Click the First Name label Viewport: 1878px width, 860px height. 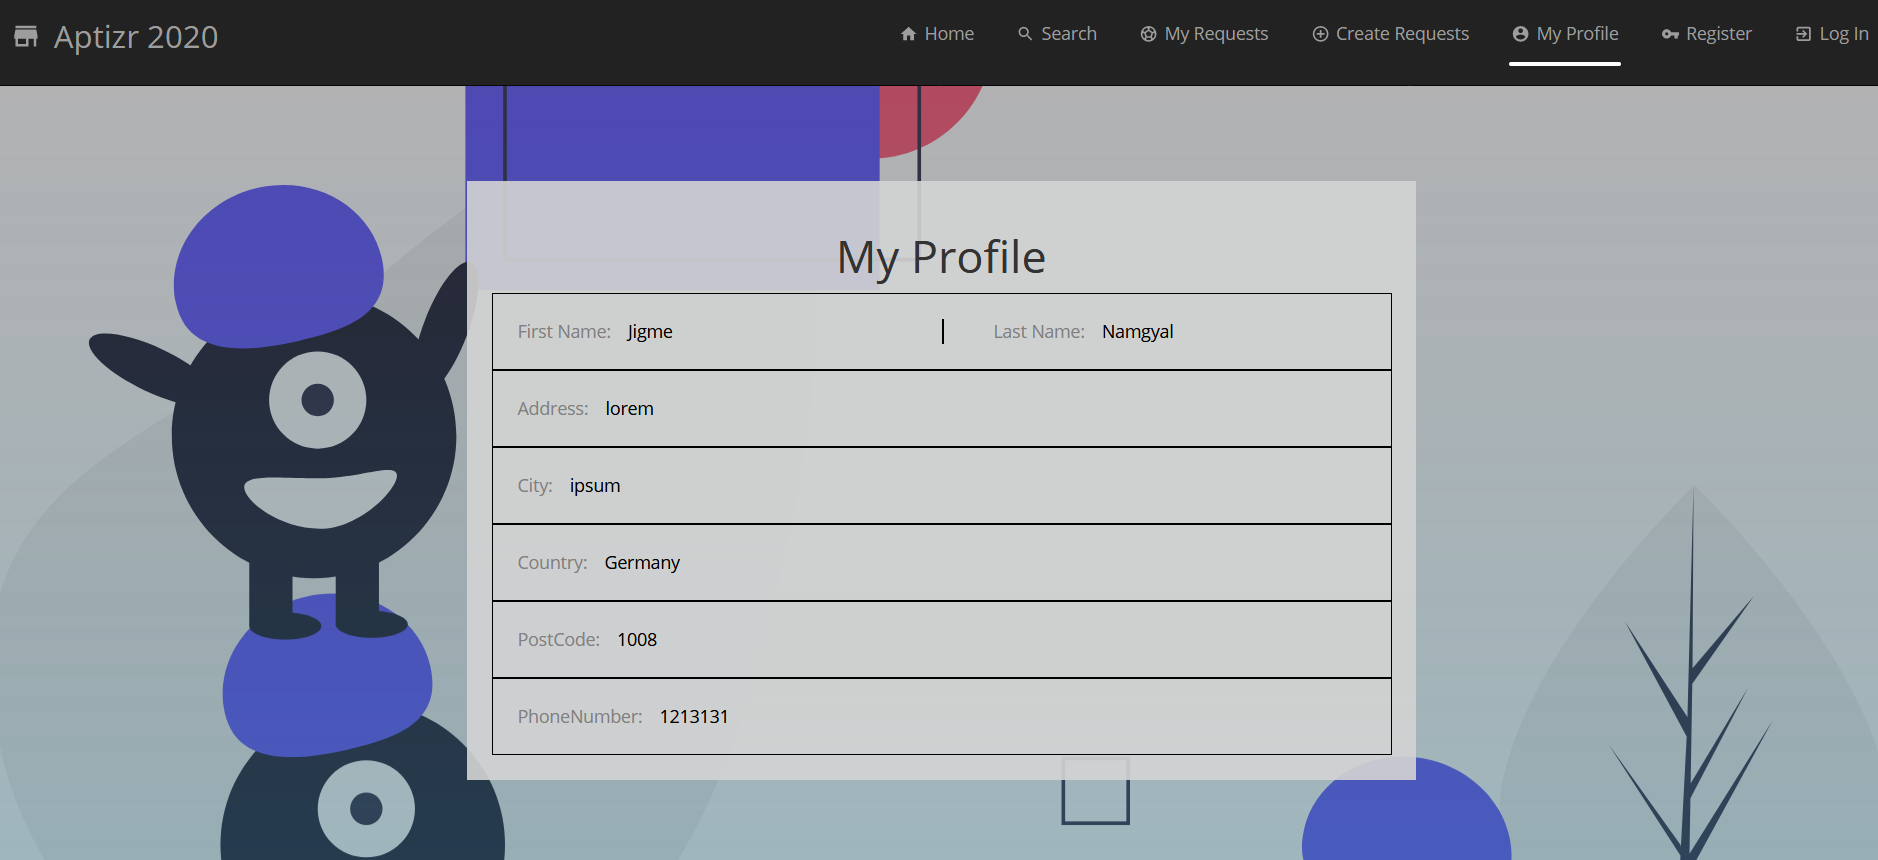(564, 332)
